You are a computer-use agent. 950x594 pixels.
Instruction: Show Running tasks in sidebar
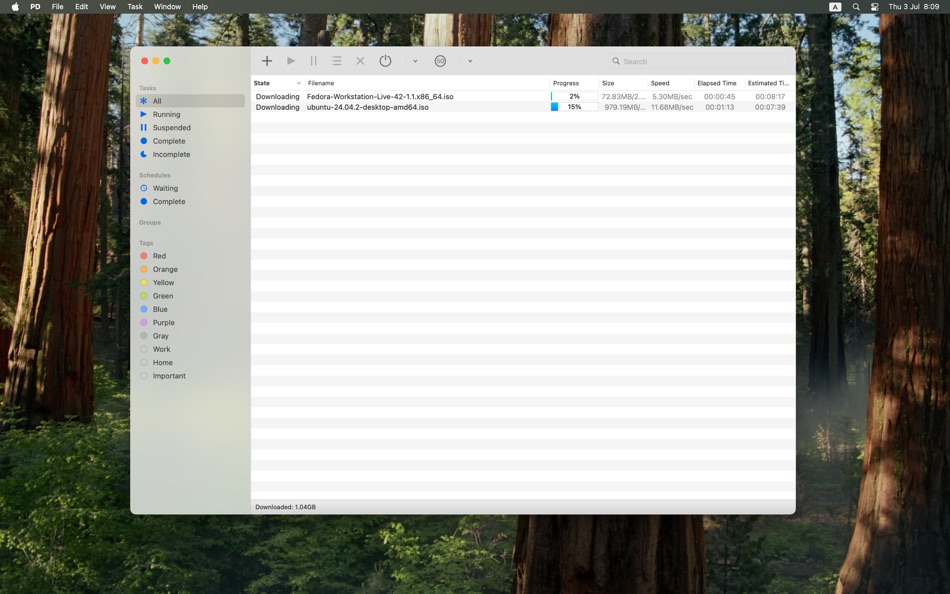(x=191, y=114)
